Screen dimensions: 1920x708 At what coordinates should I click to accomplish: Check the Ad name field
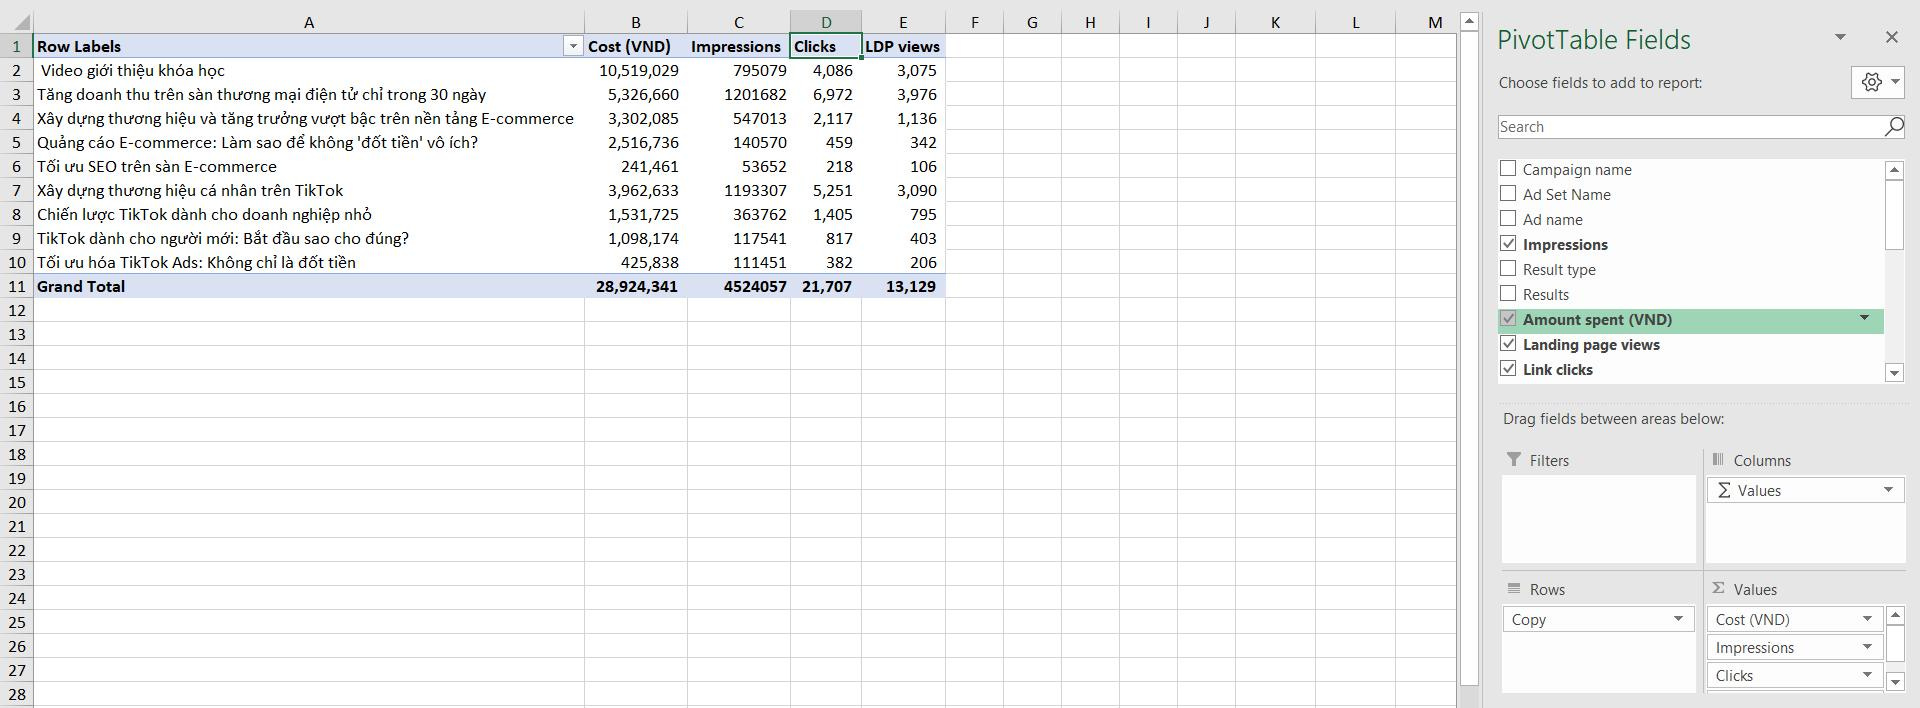point(1508,219)
